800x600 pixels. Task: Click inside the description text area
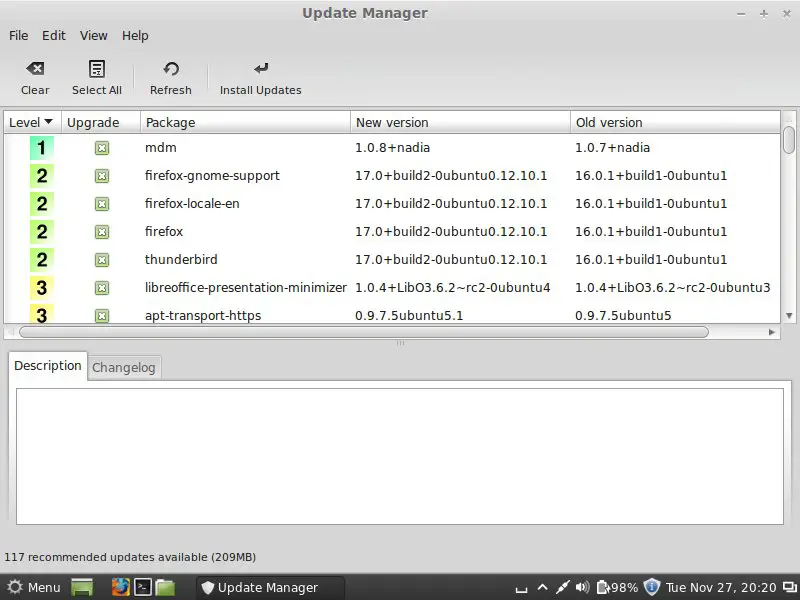pos(400,456)
